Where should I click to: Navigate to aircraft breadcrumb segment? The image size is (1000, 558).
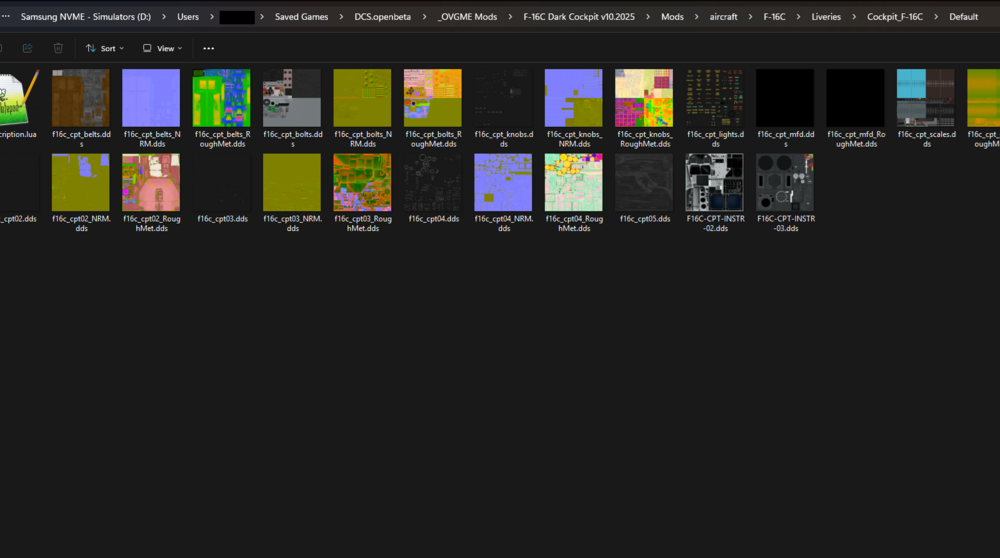tap(724, 17)
